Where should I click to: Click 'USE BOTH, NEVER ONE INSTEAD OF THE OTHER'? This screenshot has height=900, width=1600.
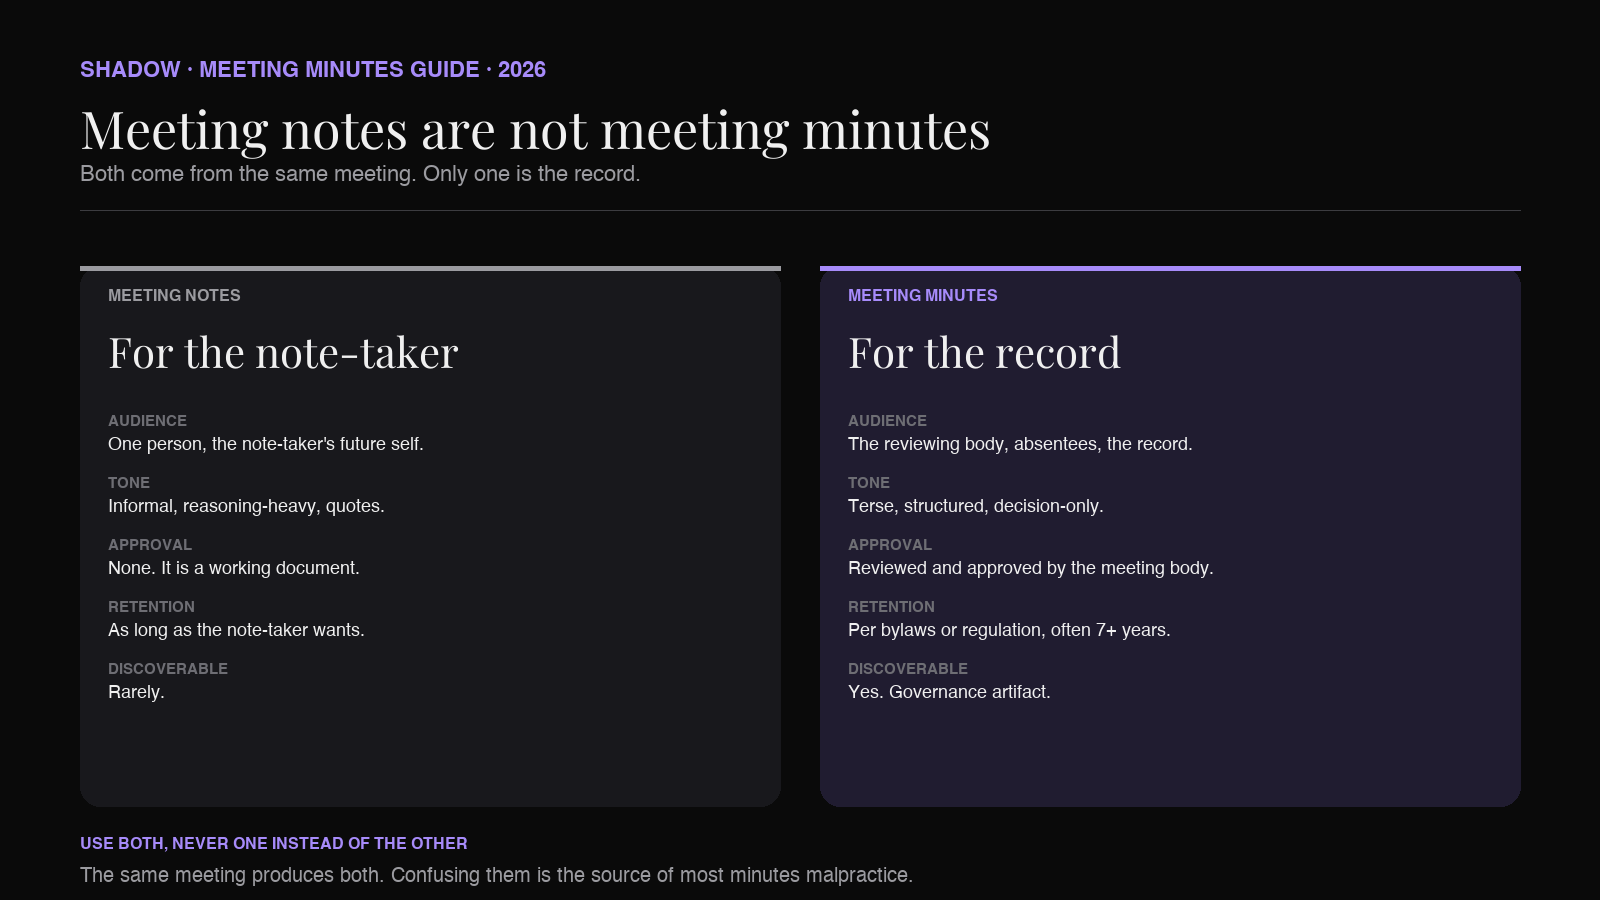point(274,844)
